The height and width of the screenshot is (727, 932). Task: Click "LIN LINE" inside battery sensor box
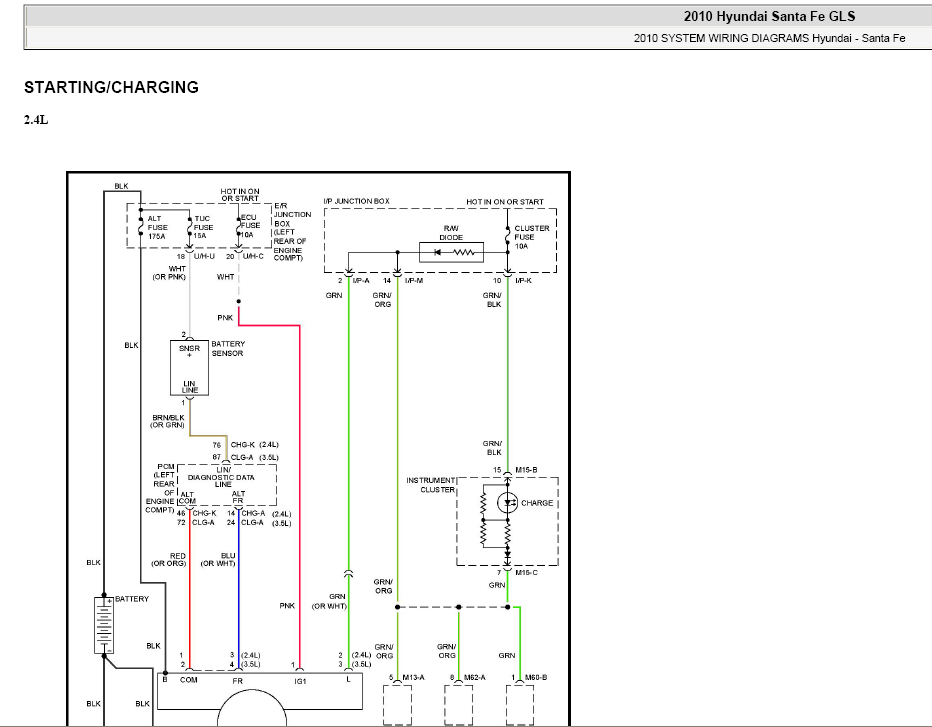(x=190, y=387)
